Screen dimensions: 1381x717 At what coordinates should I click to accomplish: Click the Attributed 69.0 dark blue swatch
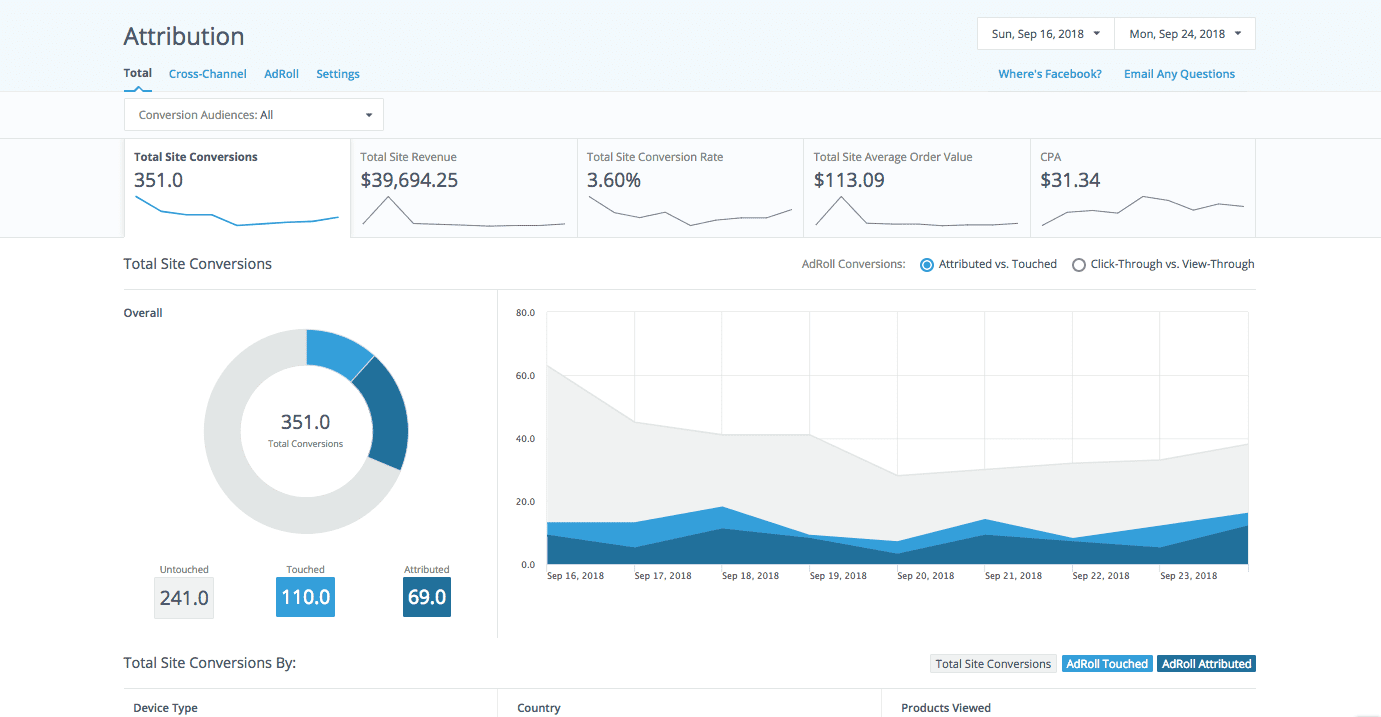tap(427, 598)
